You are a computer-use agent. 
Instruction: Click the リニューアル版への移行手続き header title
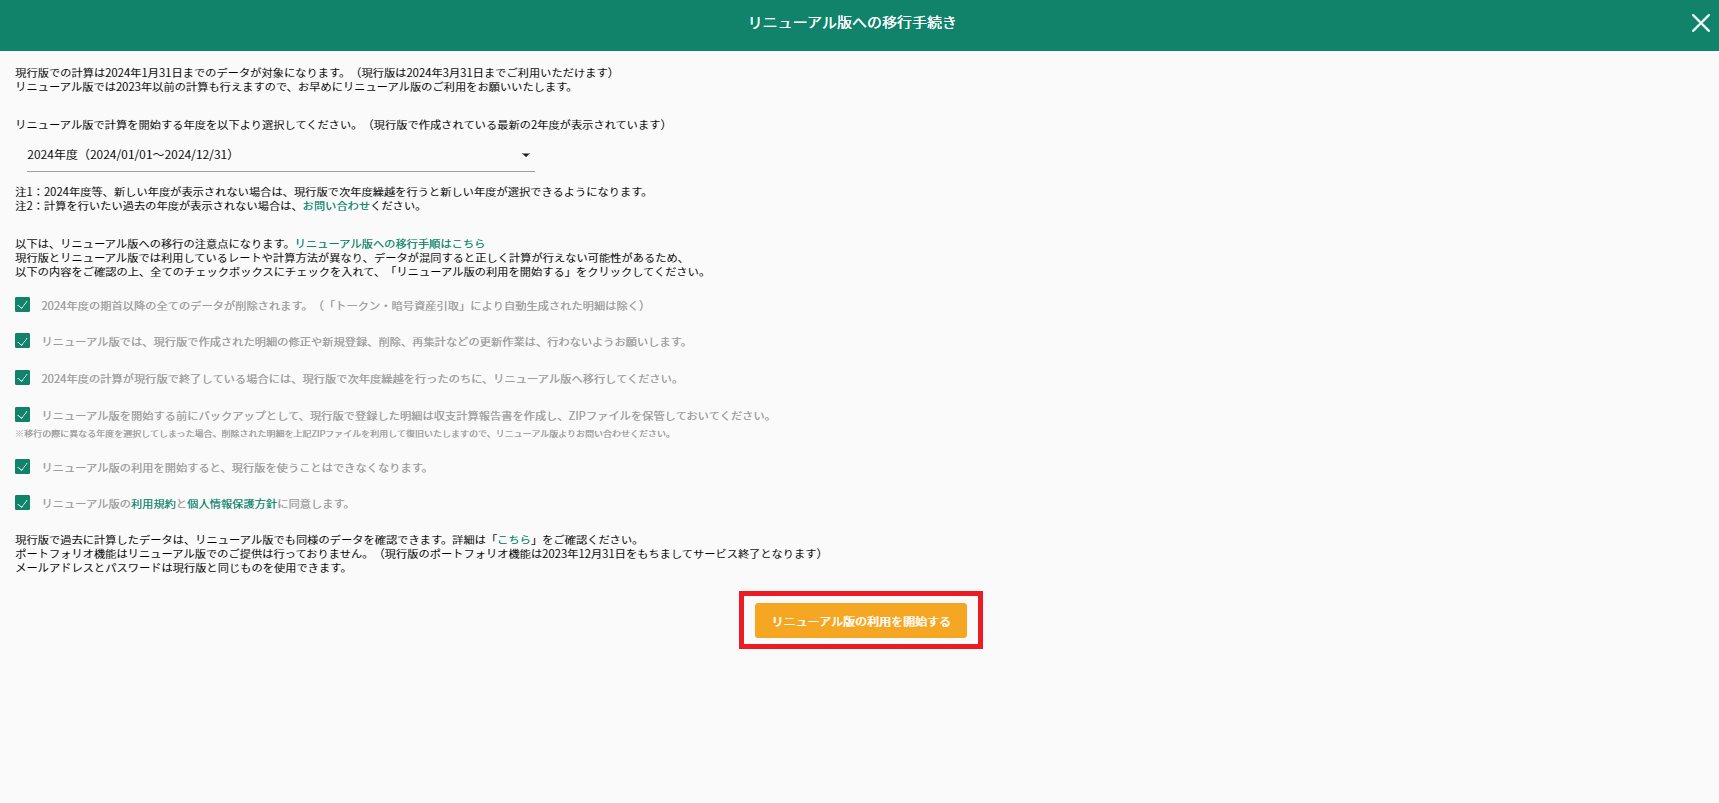(x=853, y=23)
